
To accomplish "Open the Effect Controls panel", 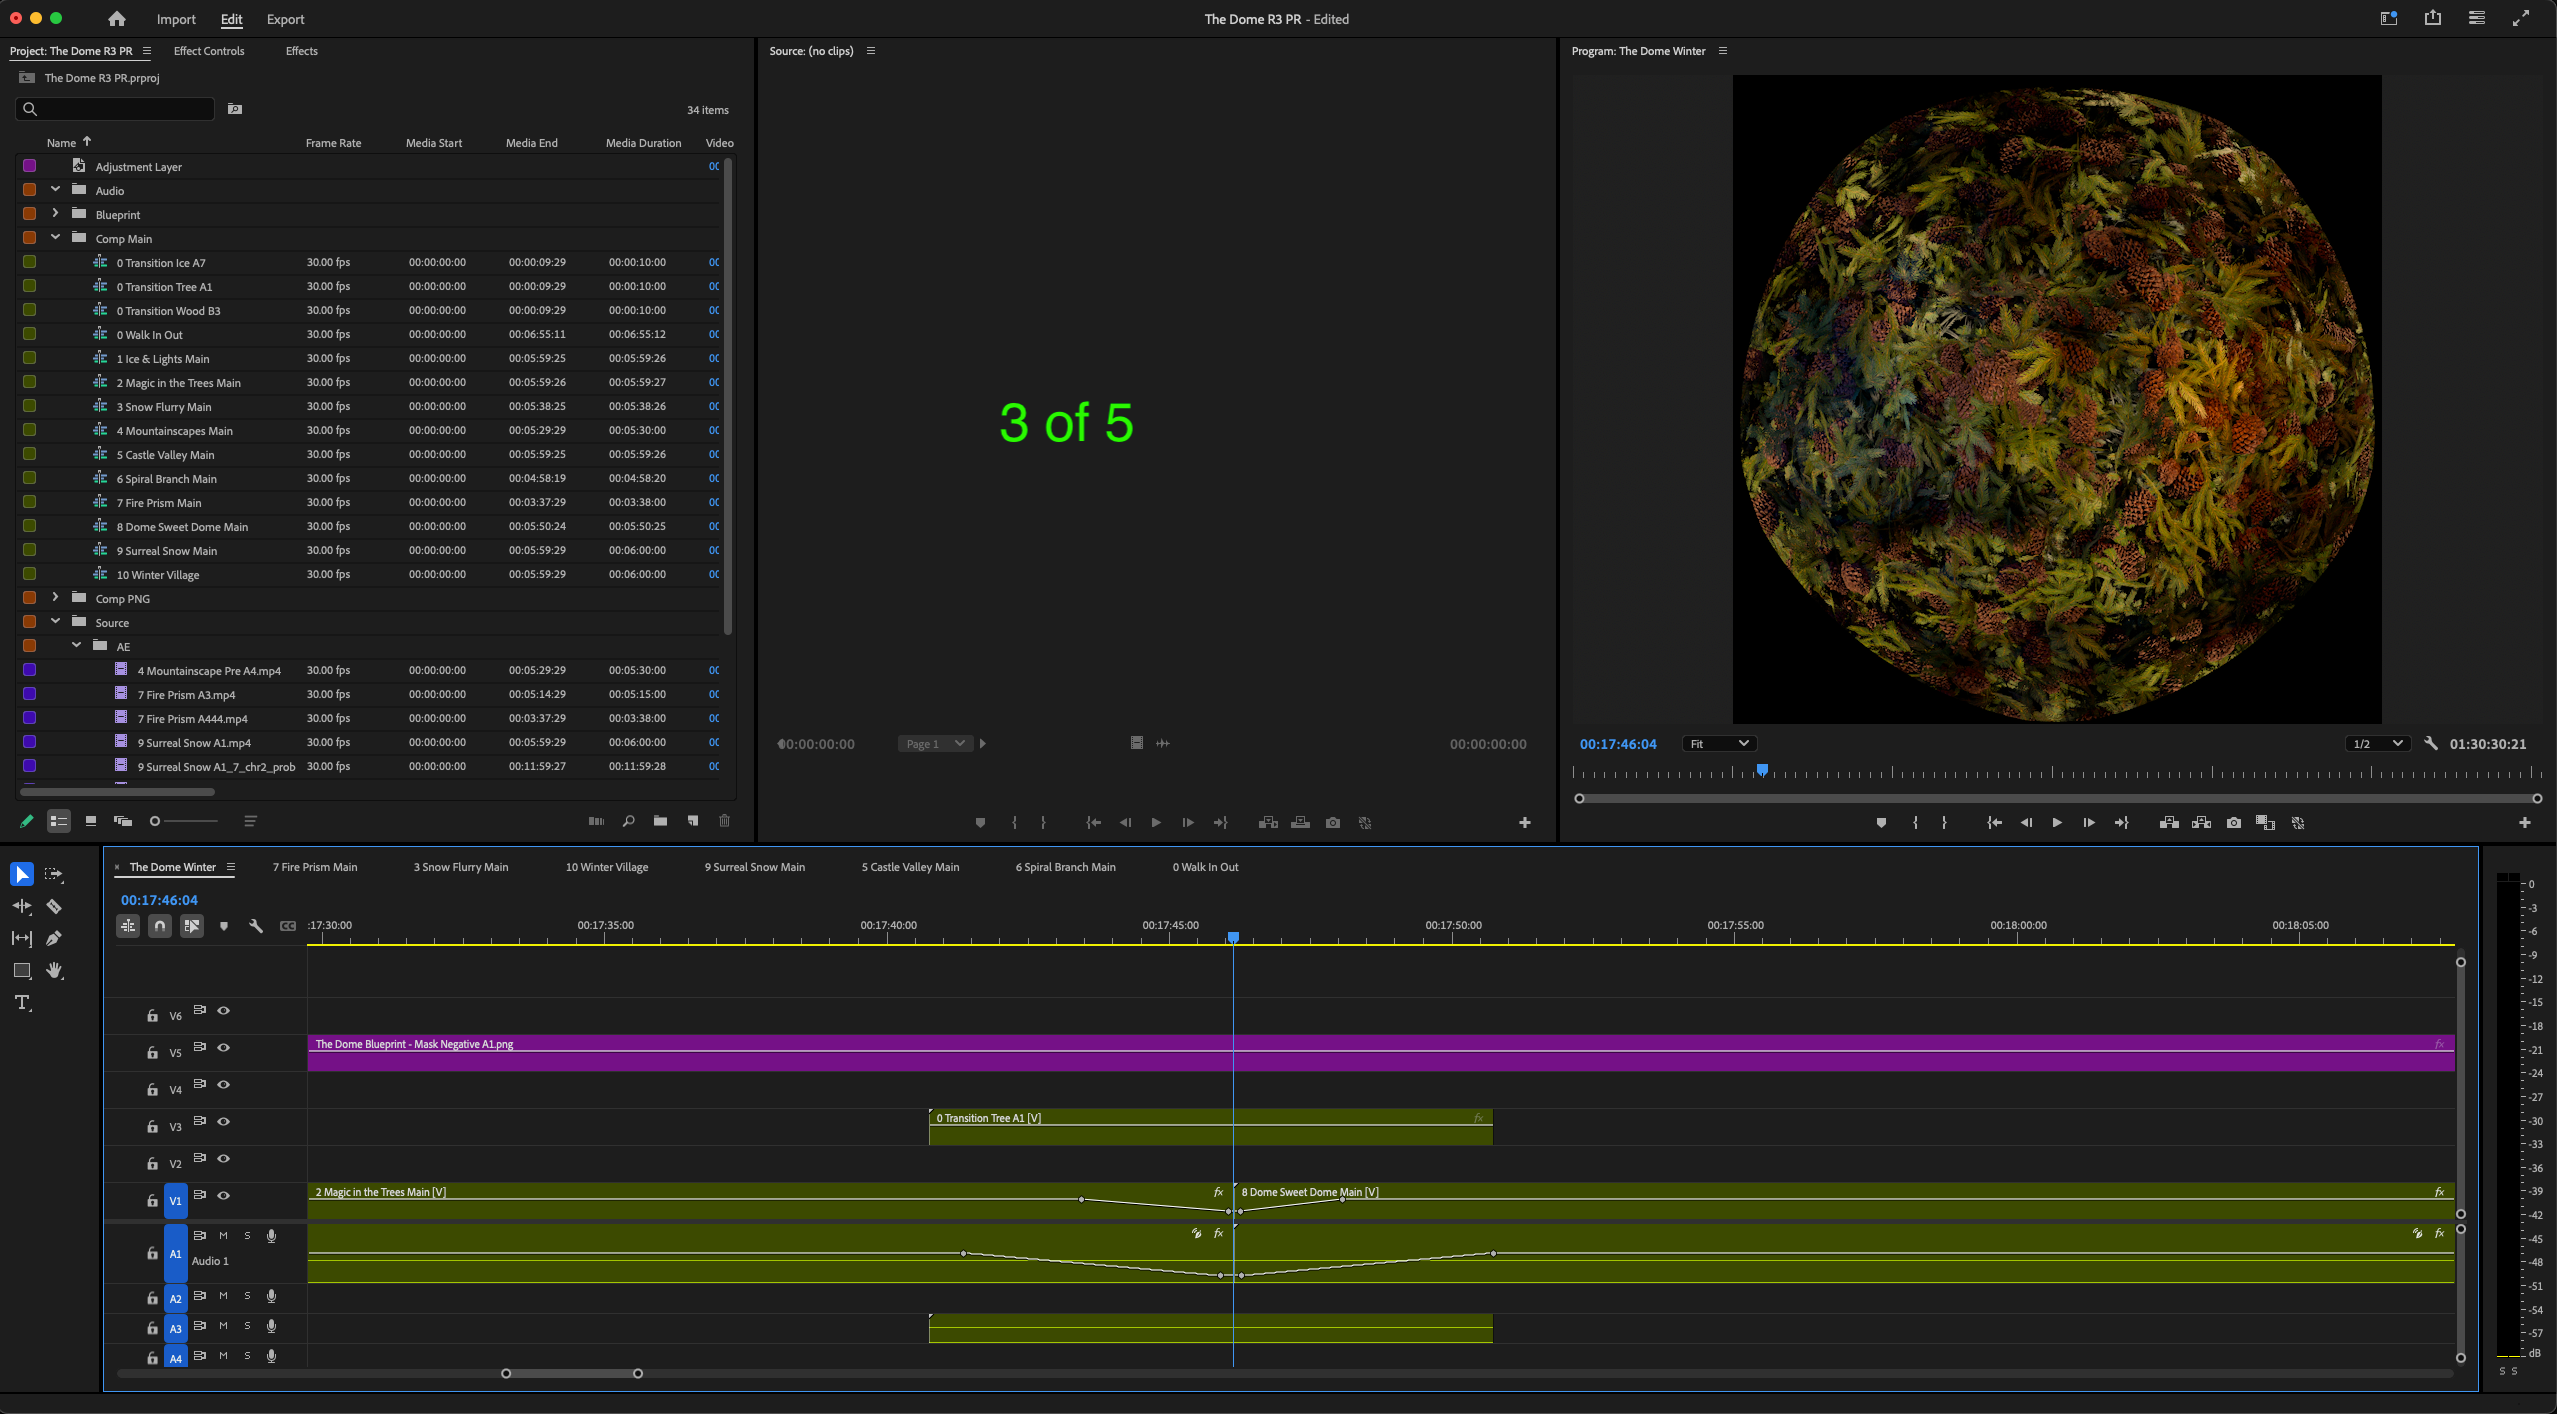I will coord(208,51).
